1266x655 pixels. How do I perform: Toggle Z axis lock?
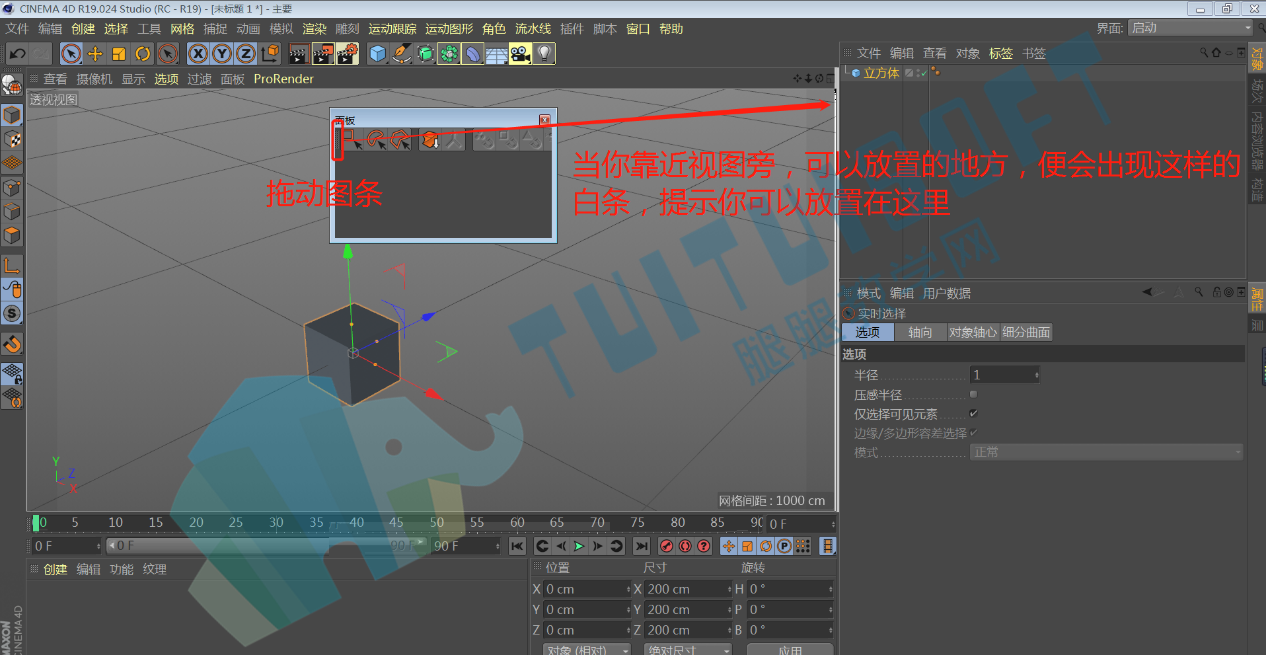246,54
